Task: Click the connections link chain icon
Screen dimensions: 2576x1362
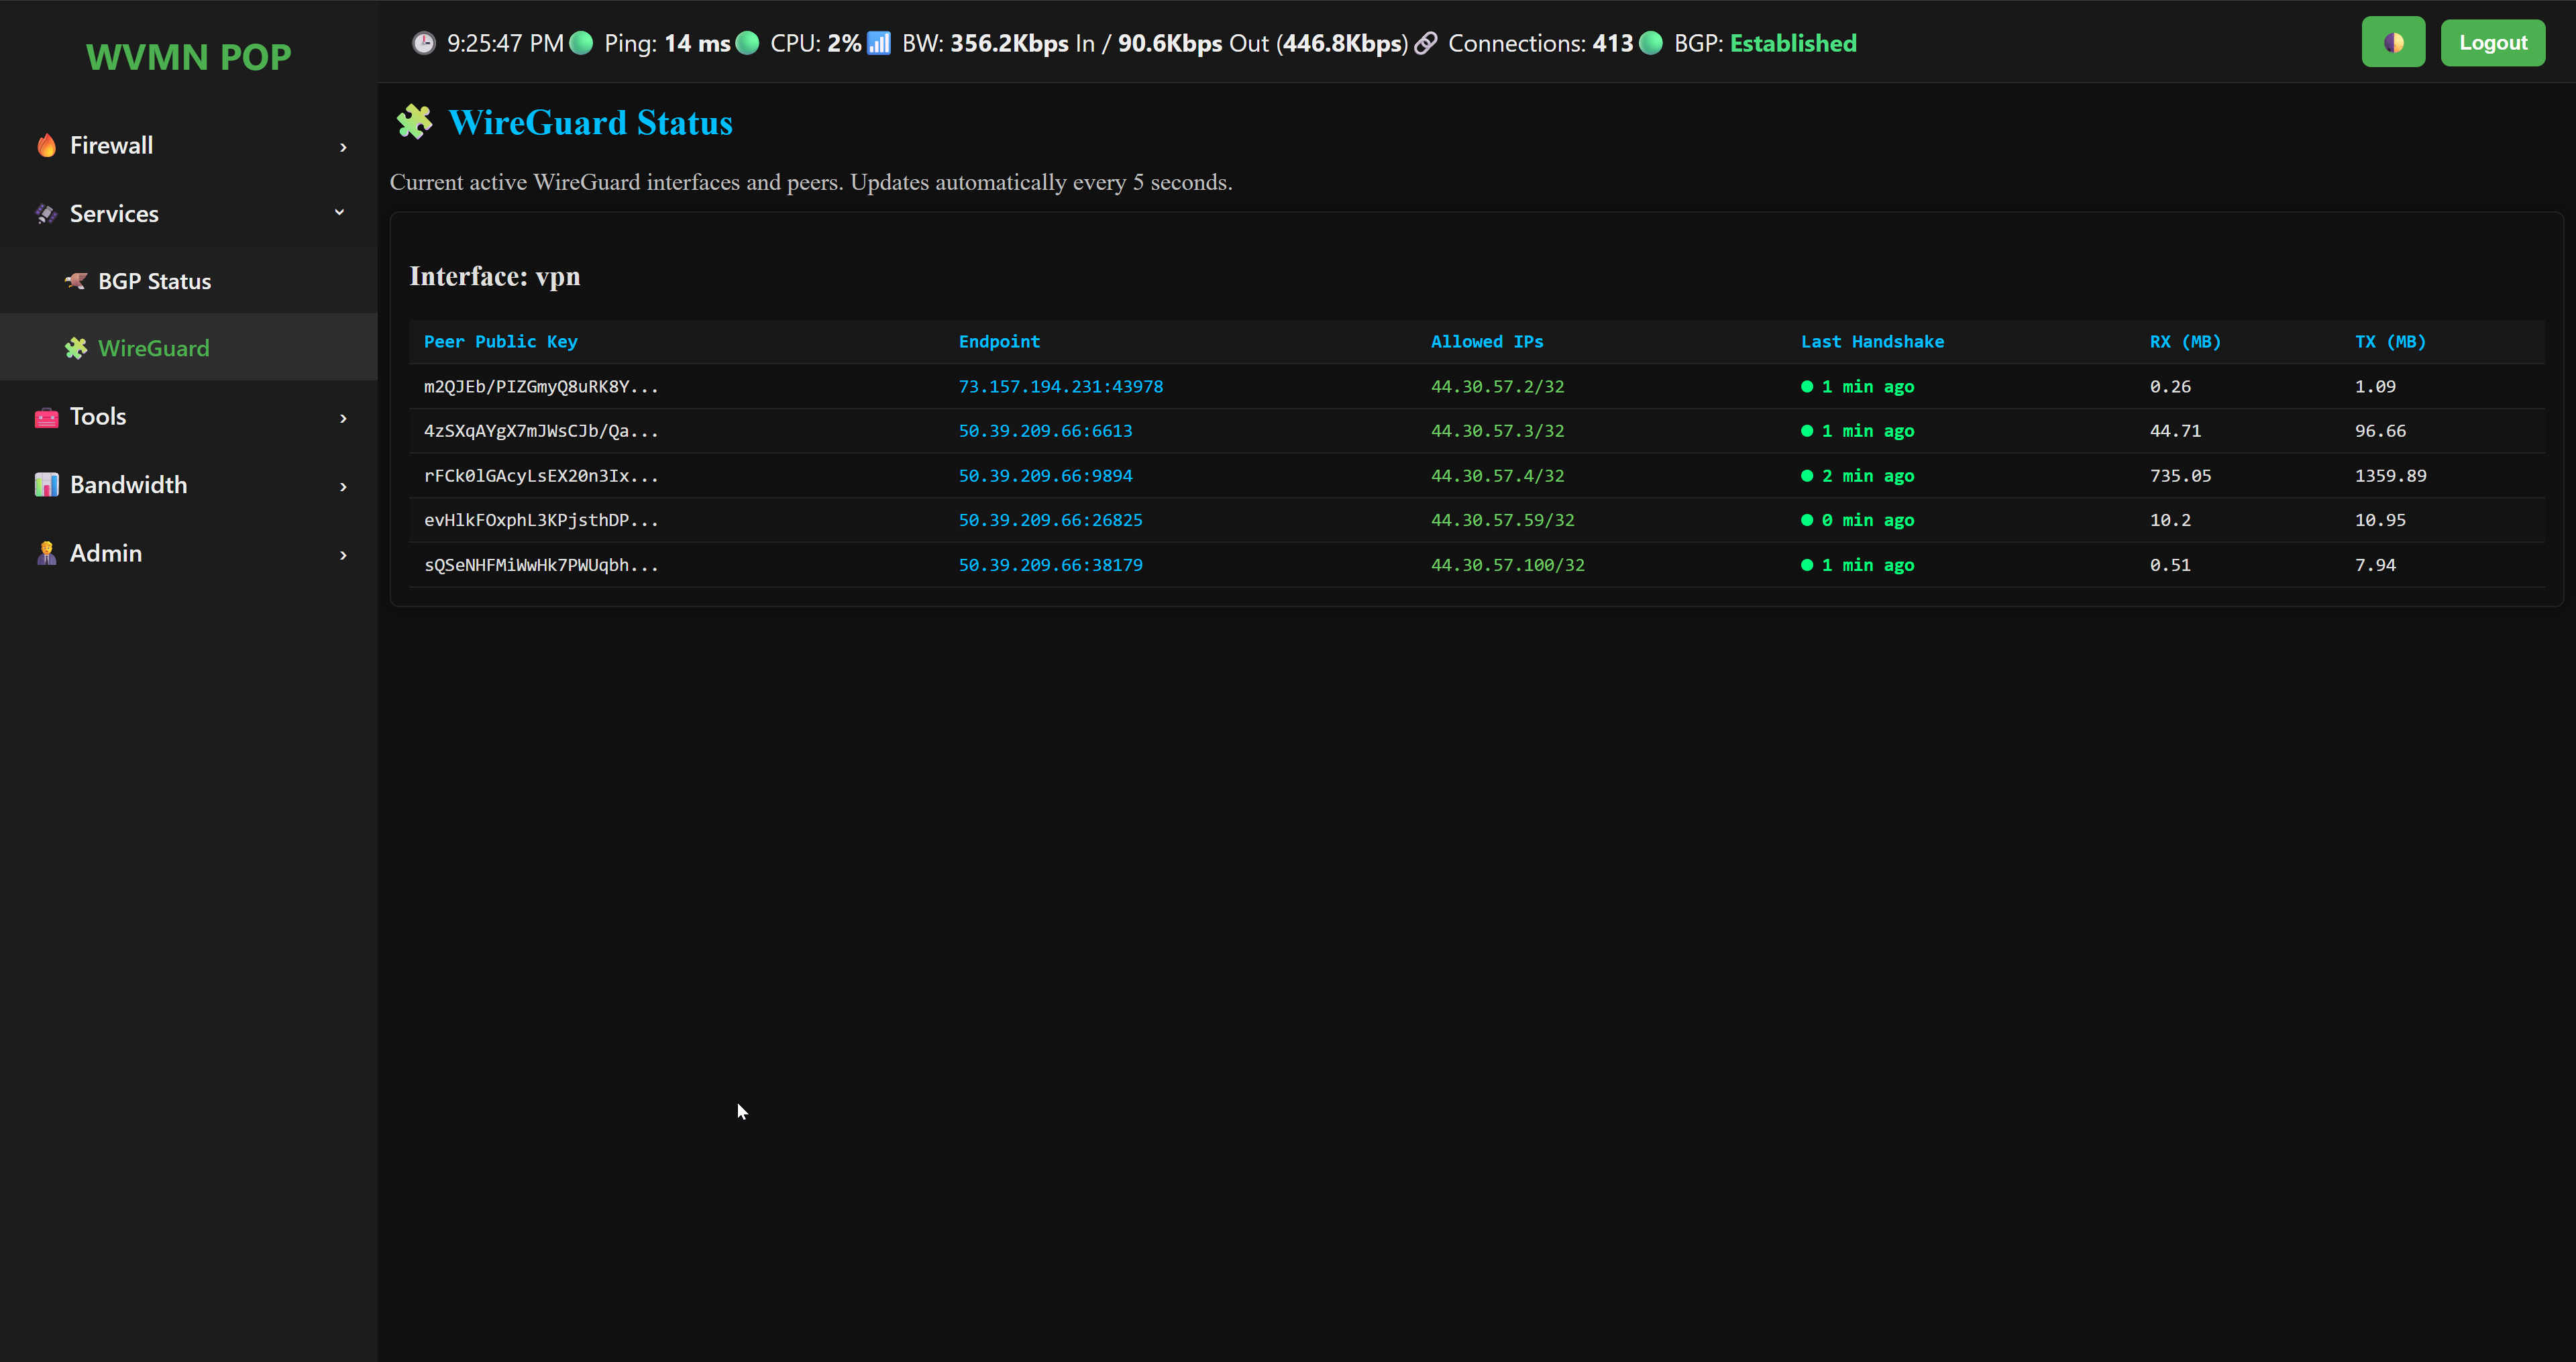Action: [1426, 43]
